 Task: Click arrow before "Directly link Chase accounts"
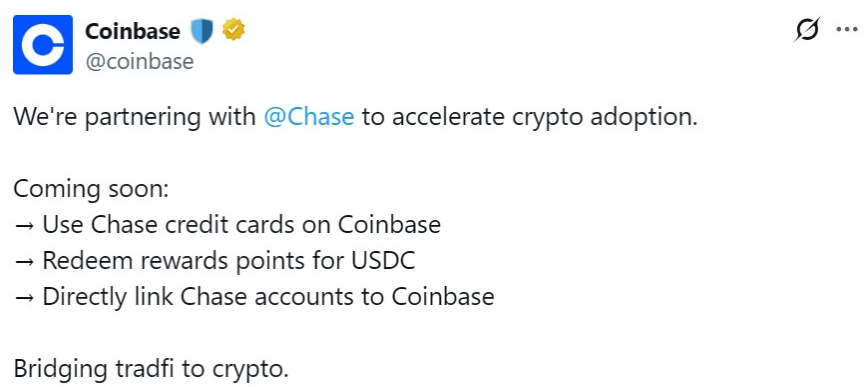(25, 297)
